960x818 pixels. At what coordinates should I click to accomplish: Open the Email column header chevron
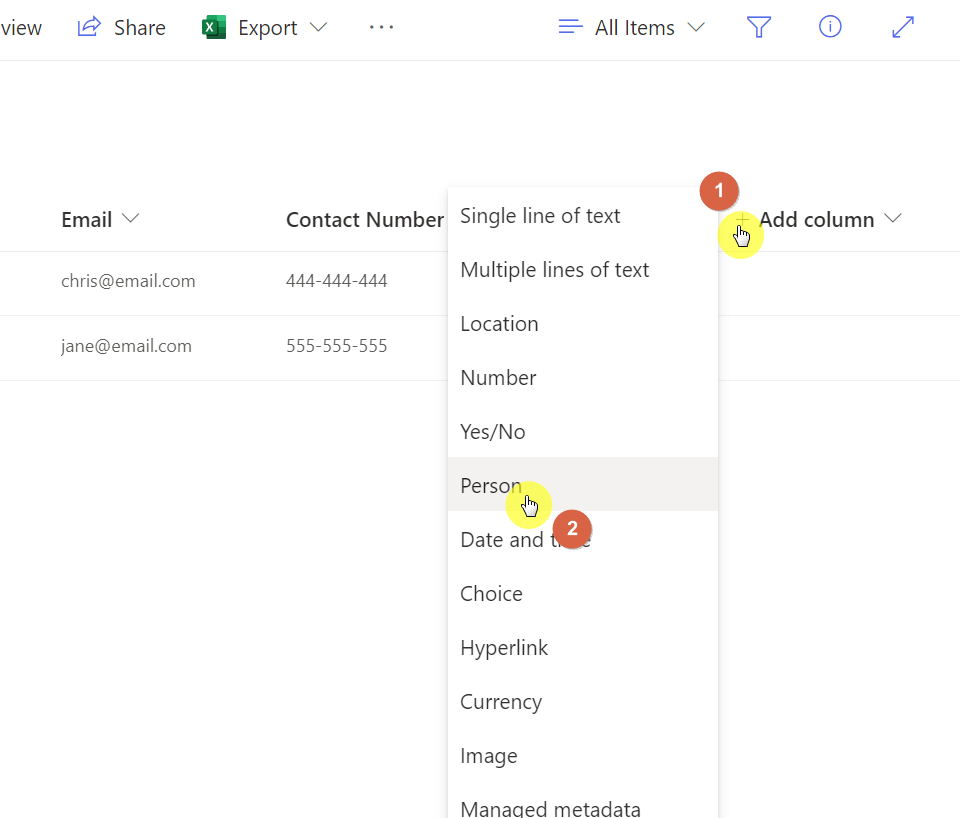click(x=130, y=218)
